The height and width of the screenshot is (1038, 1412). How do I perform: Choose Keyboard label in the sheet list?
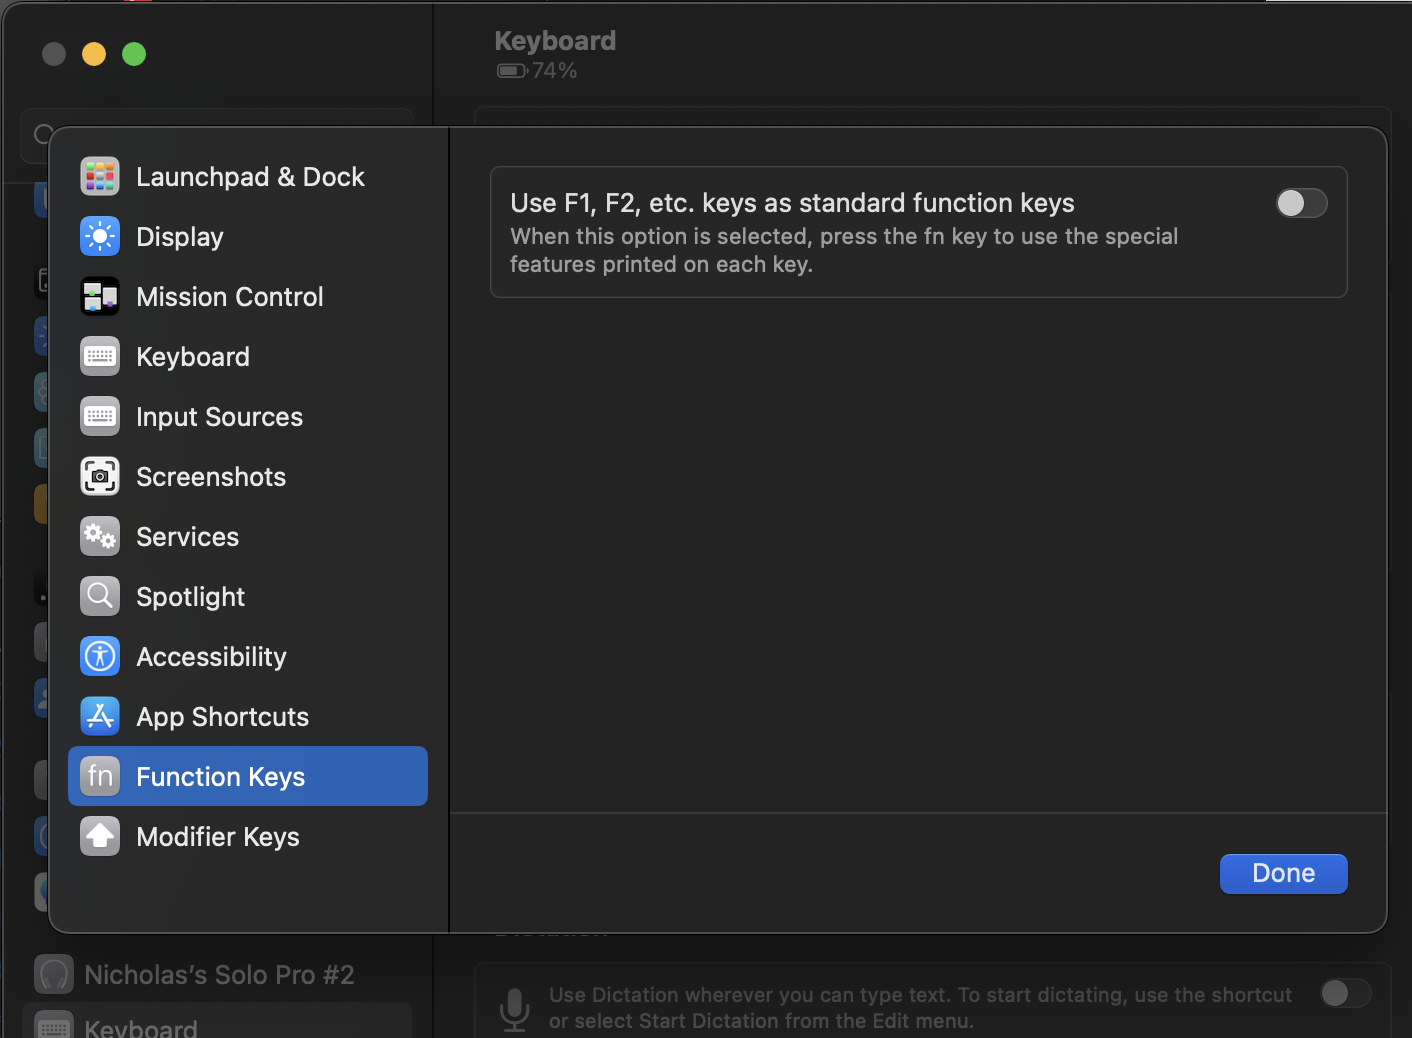pyautogui.click(x=193, y=357)
